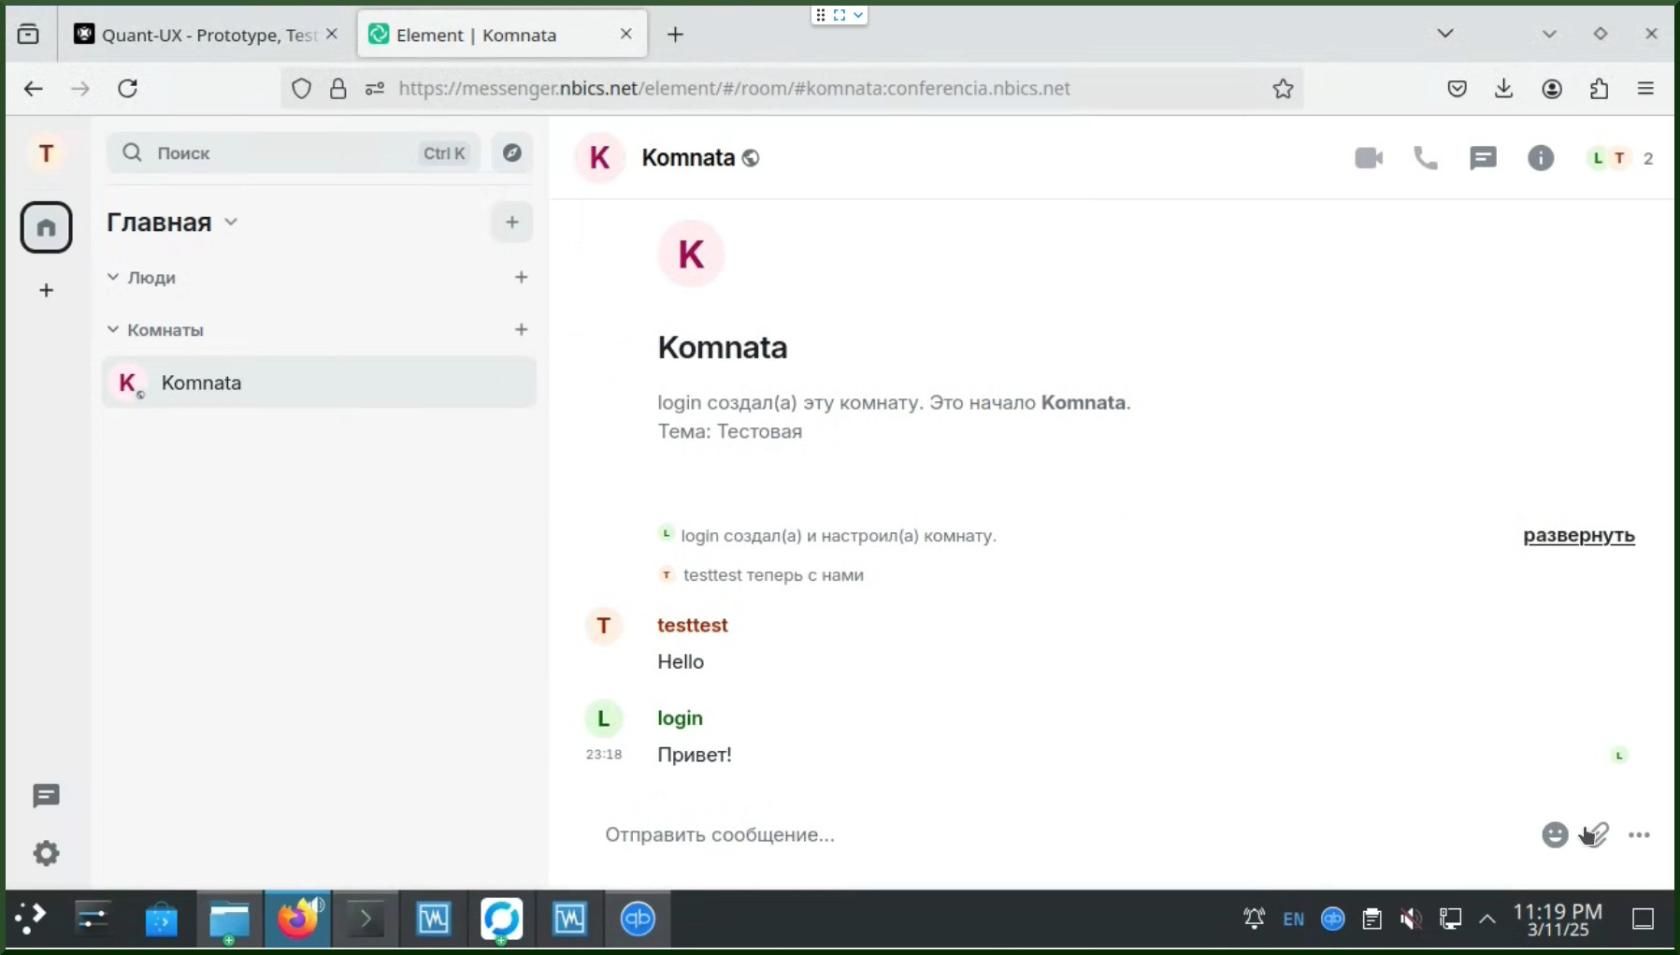Open the explore rooms compass button
This screenshot has width=1680, height=955.
(x=512, y=153)
